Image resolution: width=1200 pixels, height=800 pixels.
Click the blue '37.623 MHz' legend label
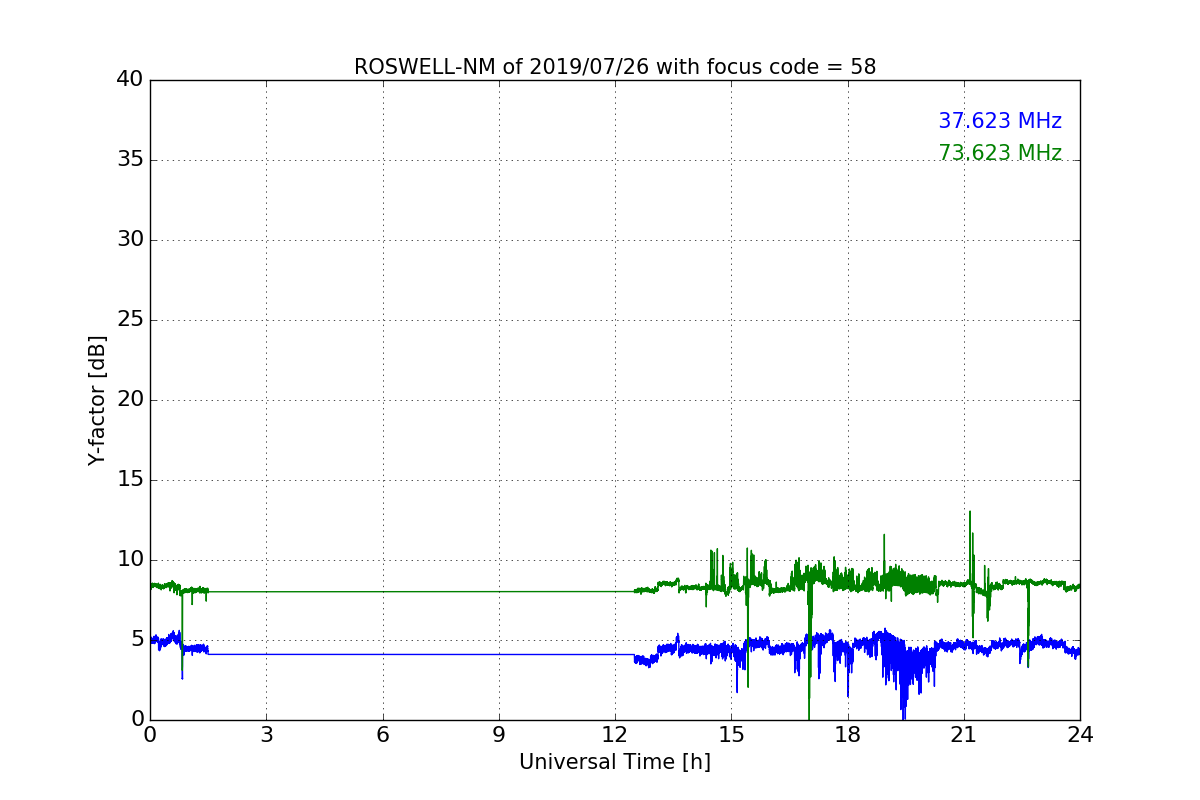point(1000,121)
